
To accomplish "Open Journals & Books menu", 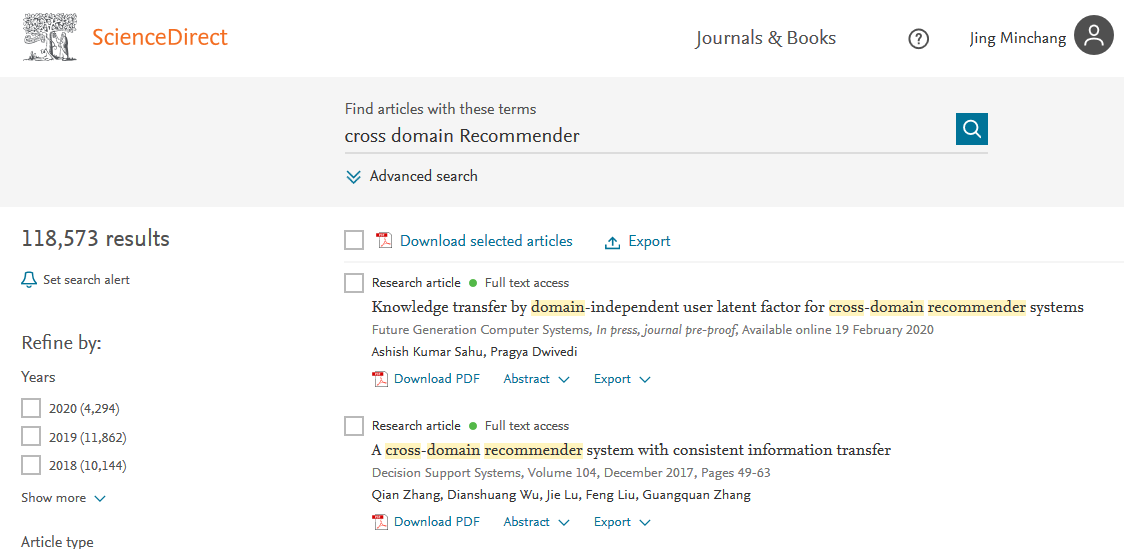I will [x=765, y=38].
